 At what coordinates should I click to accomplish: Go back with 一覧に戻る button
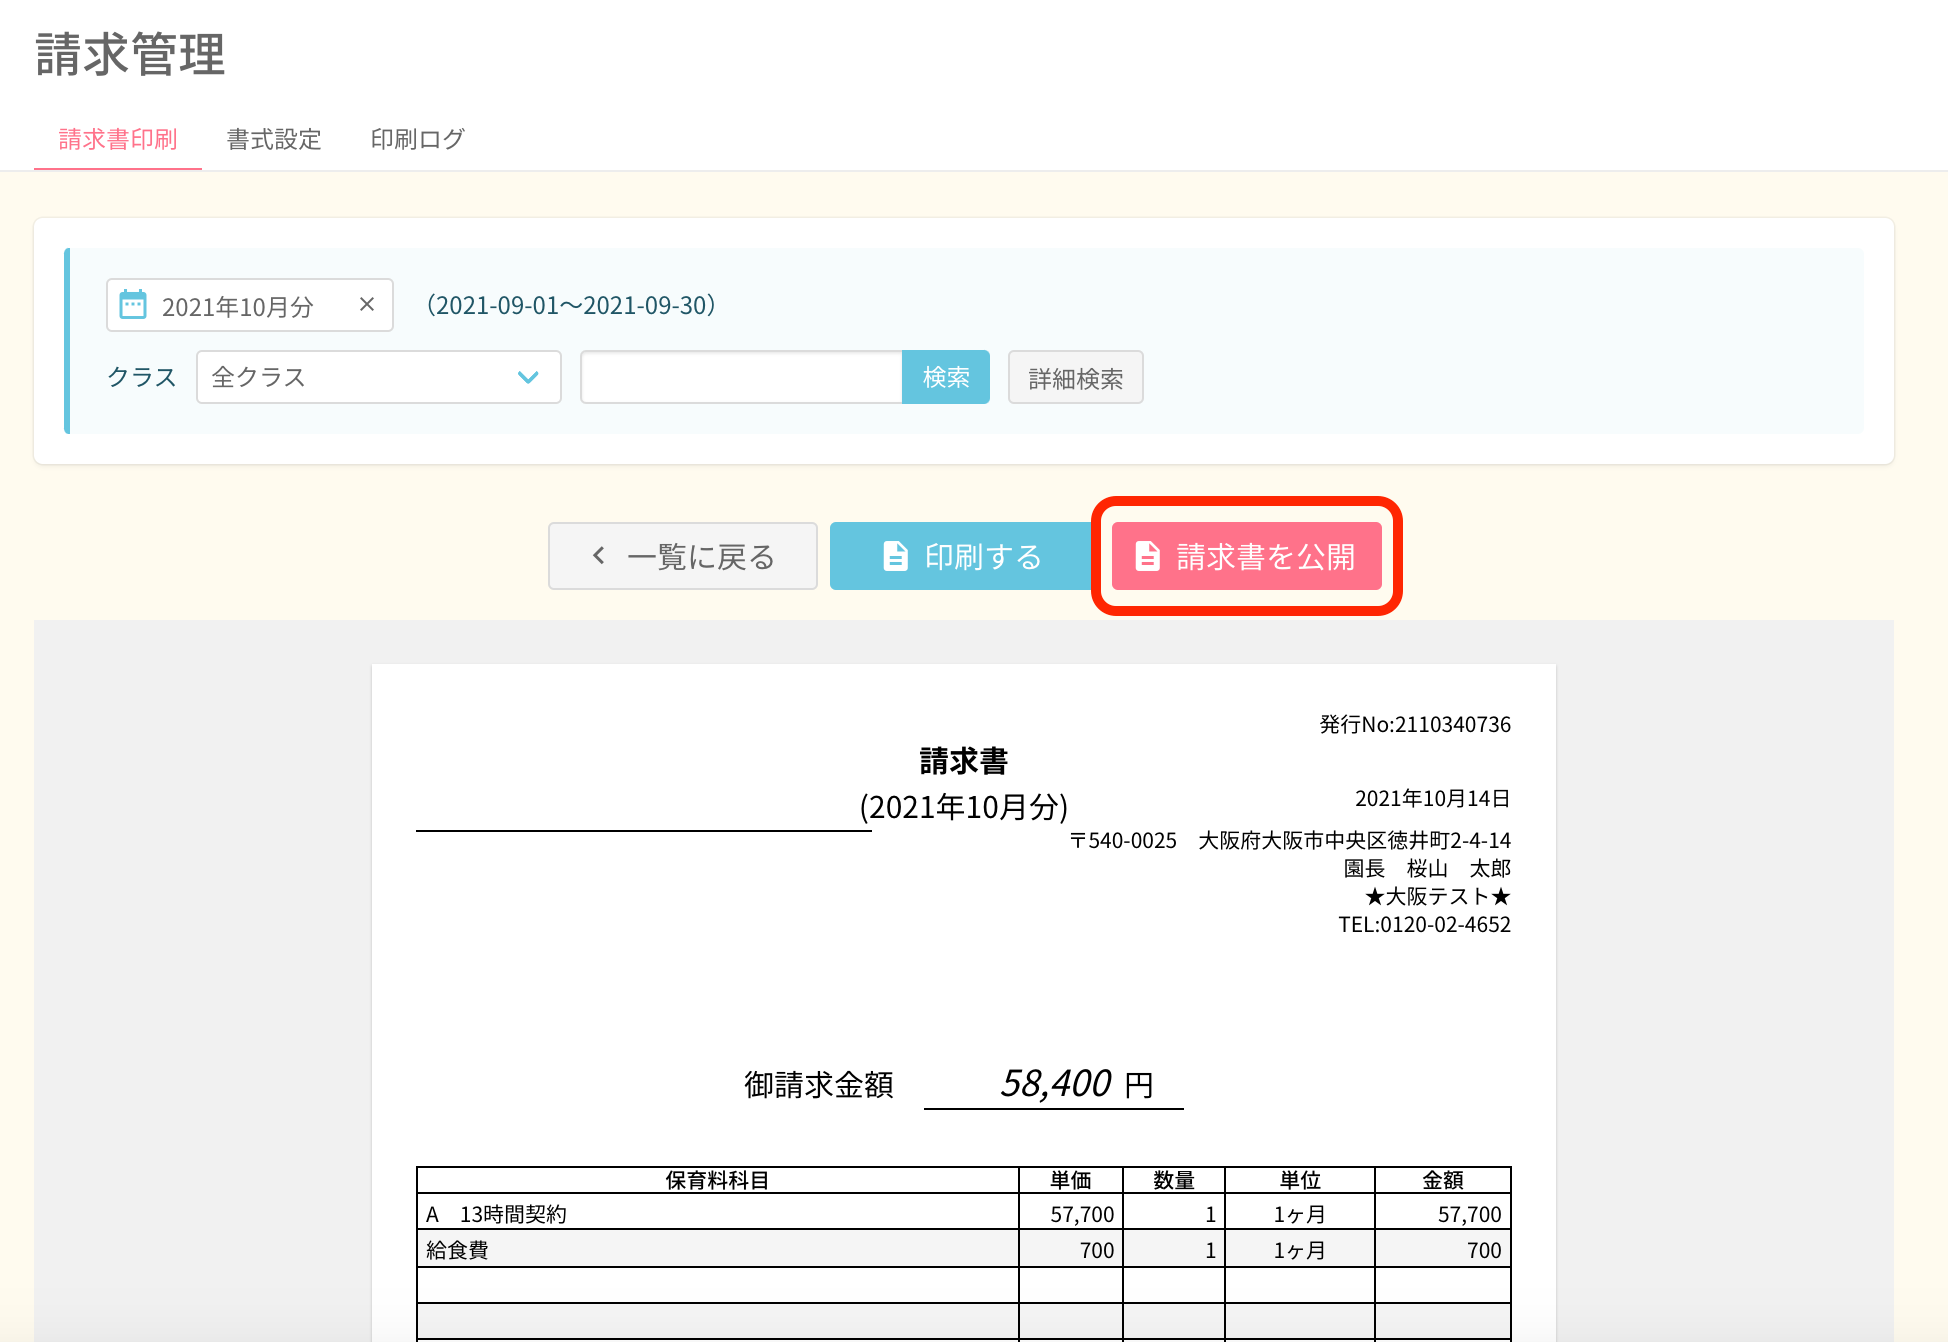(x=683, y=556)
